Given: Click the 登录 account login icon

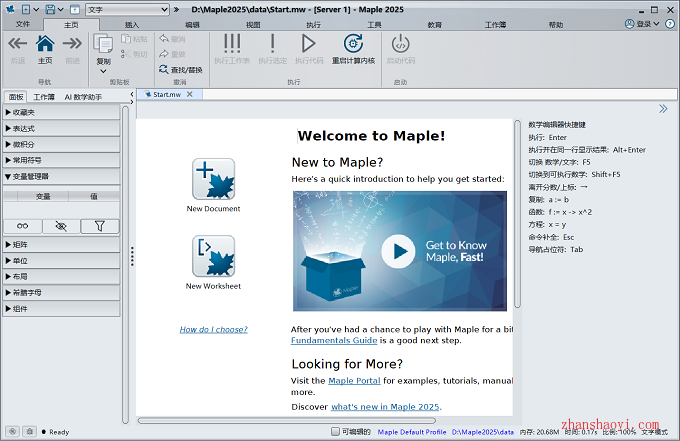Looking at the screenshot, I should (629, 24).
